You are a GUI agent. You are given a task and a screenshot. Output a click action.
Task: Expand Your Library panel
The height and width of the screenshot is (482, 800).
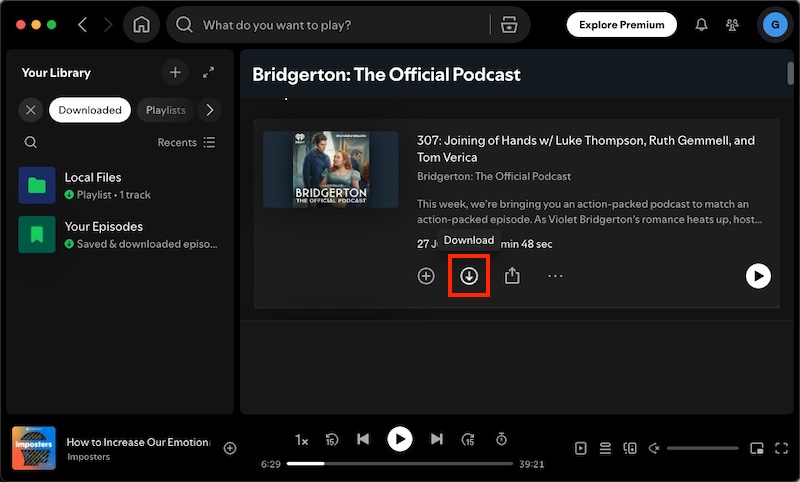208,72
